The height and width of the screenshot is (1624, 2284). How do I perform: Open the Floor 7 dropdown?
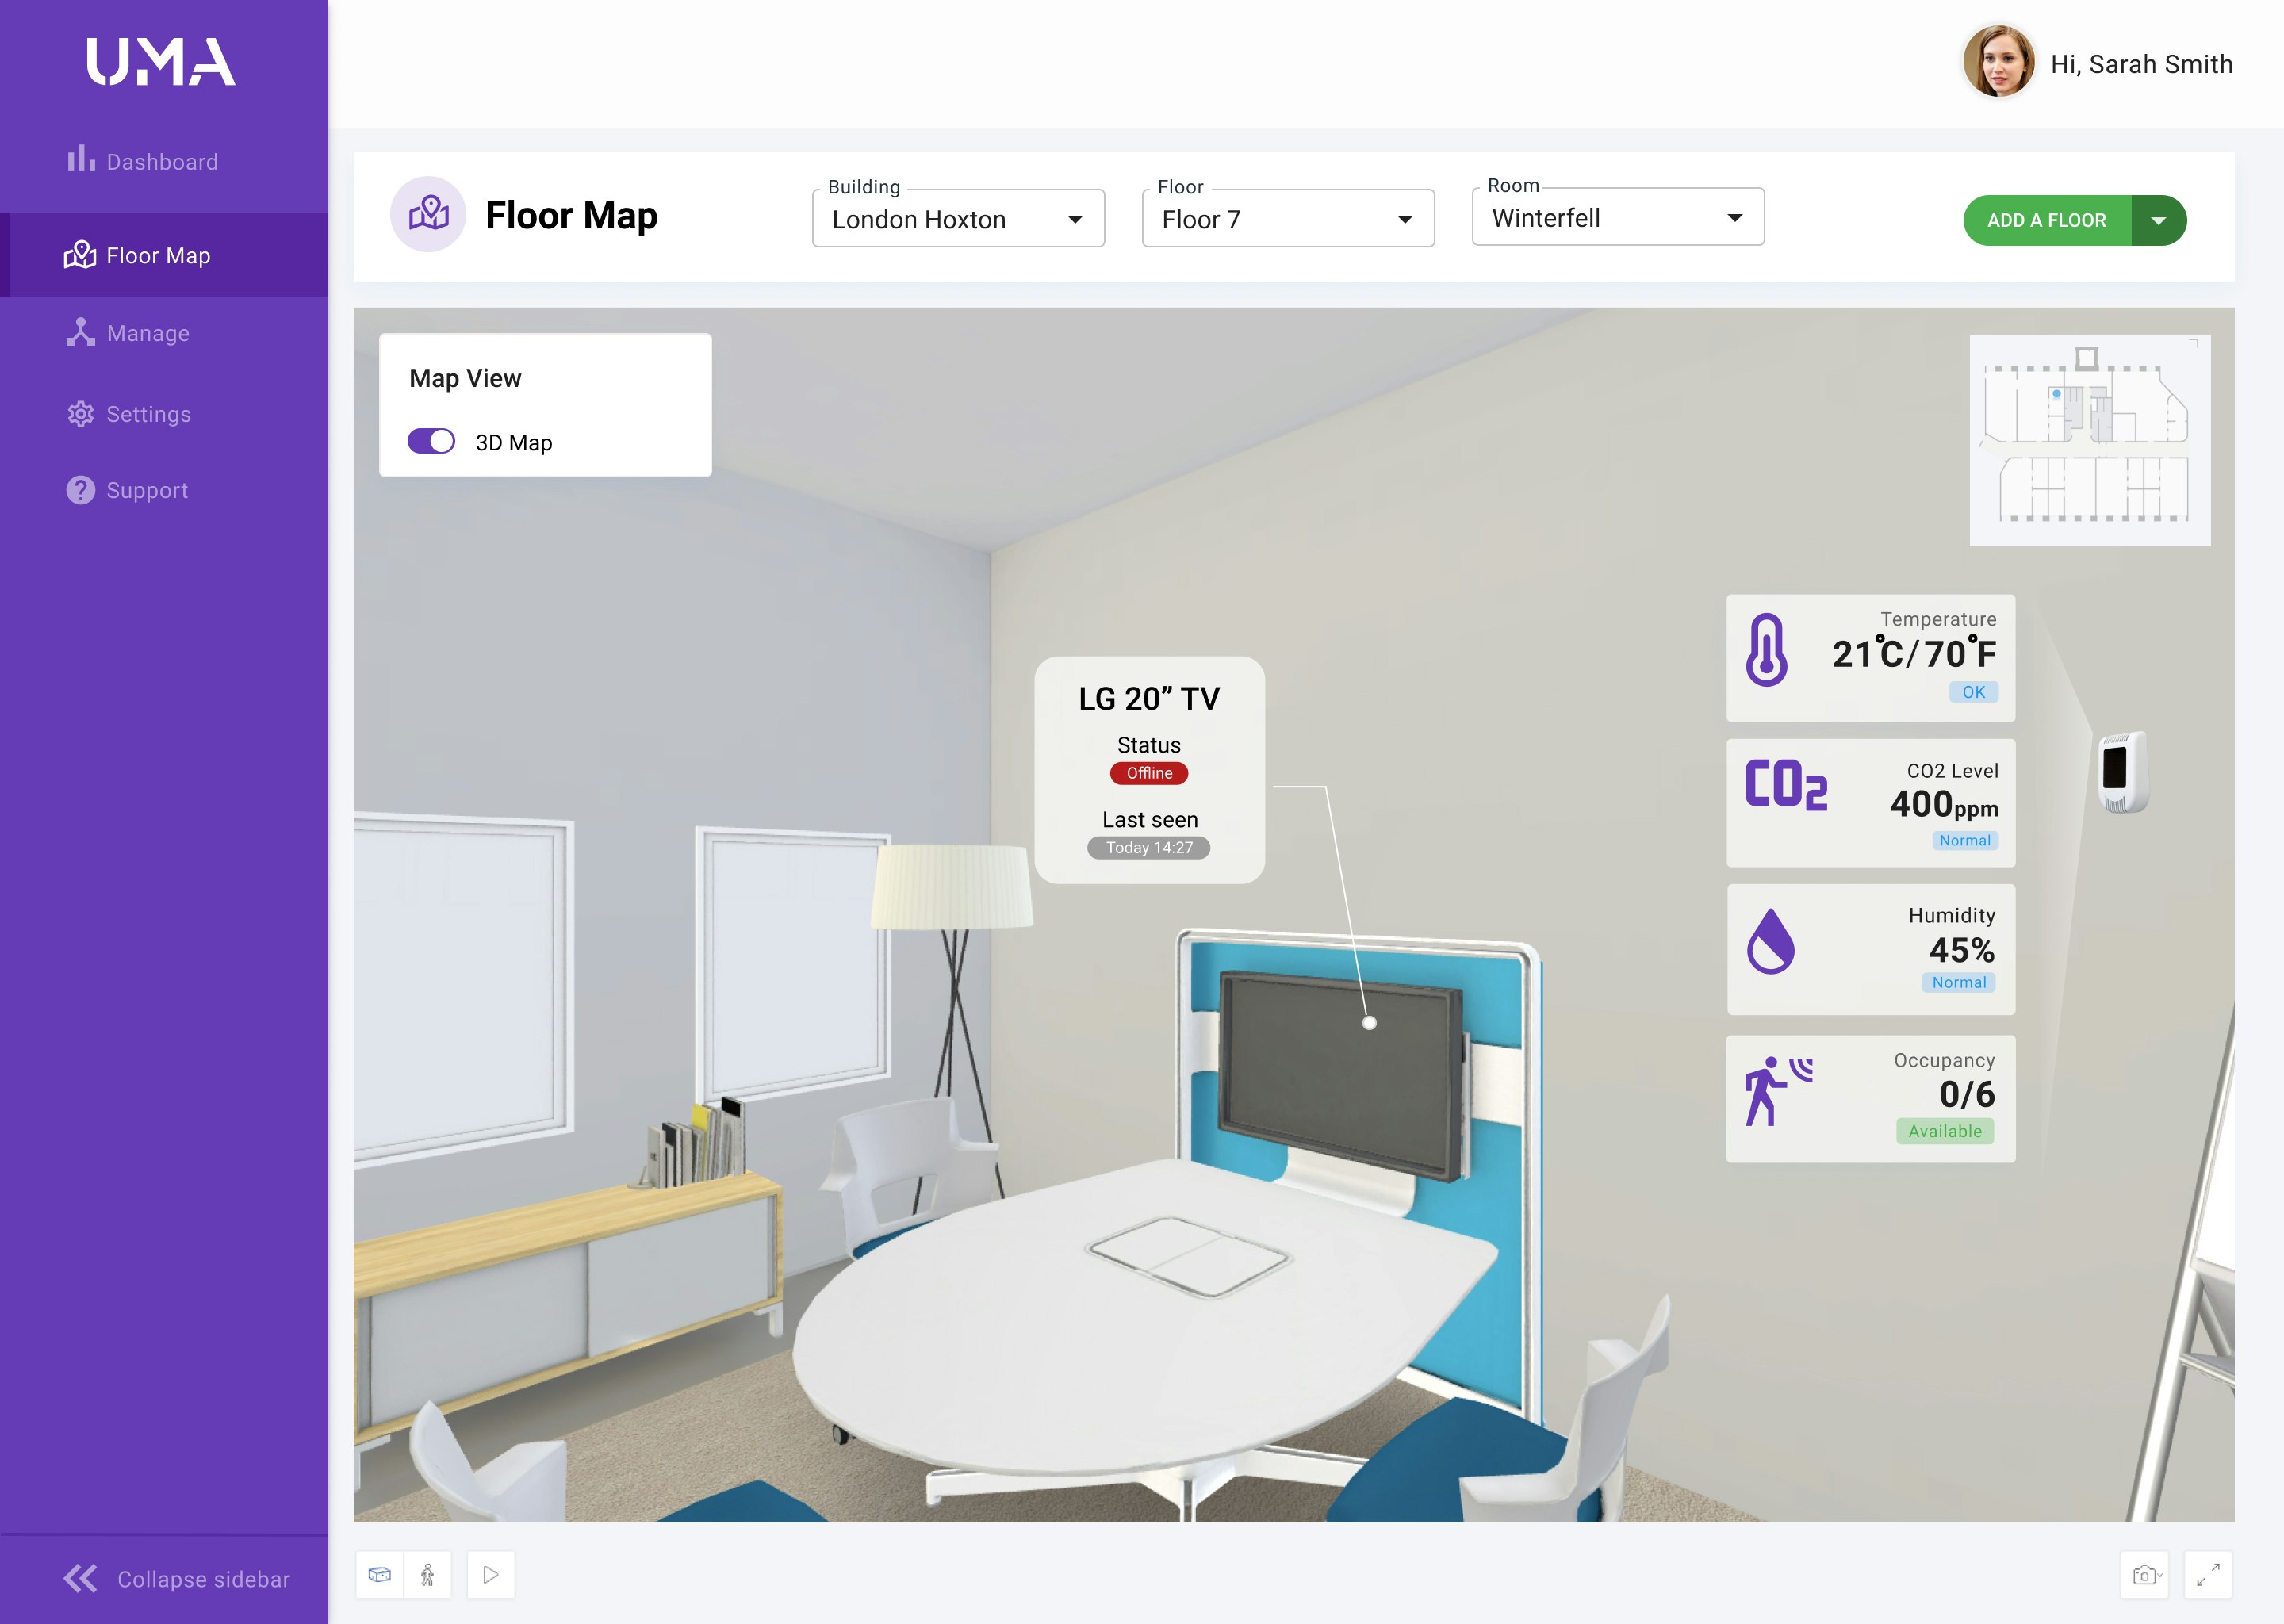(1287, 219)
